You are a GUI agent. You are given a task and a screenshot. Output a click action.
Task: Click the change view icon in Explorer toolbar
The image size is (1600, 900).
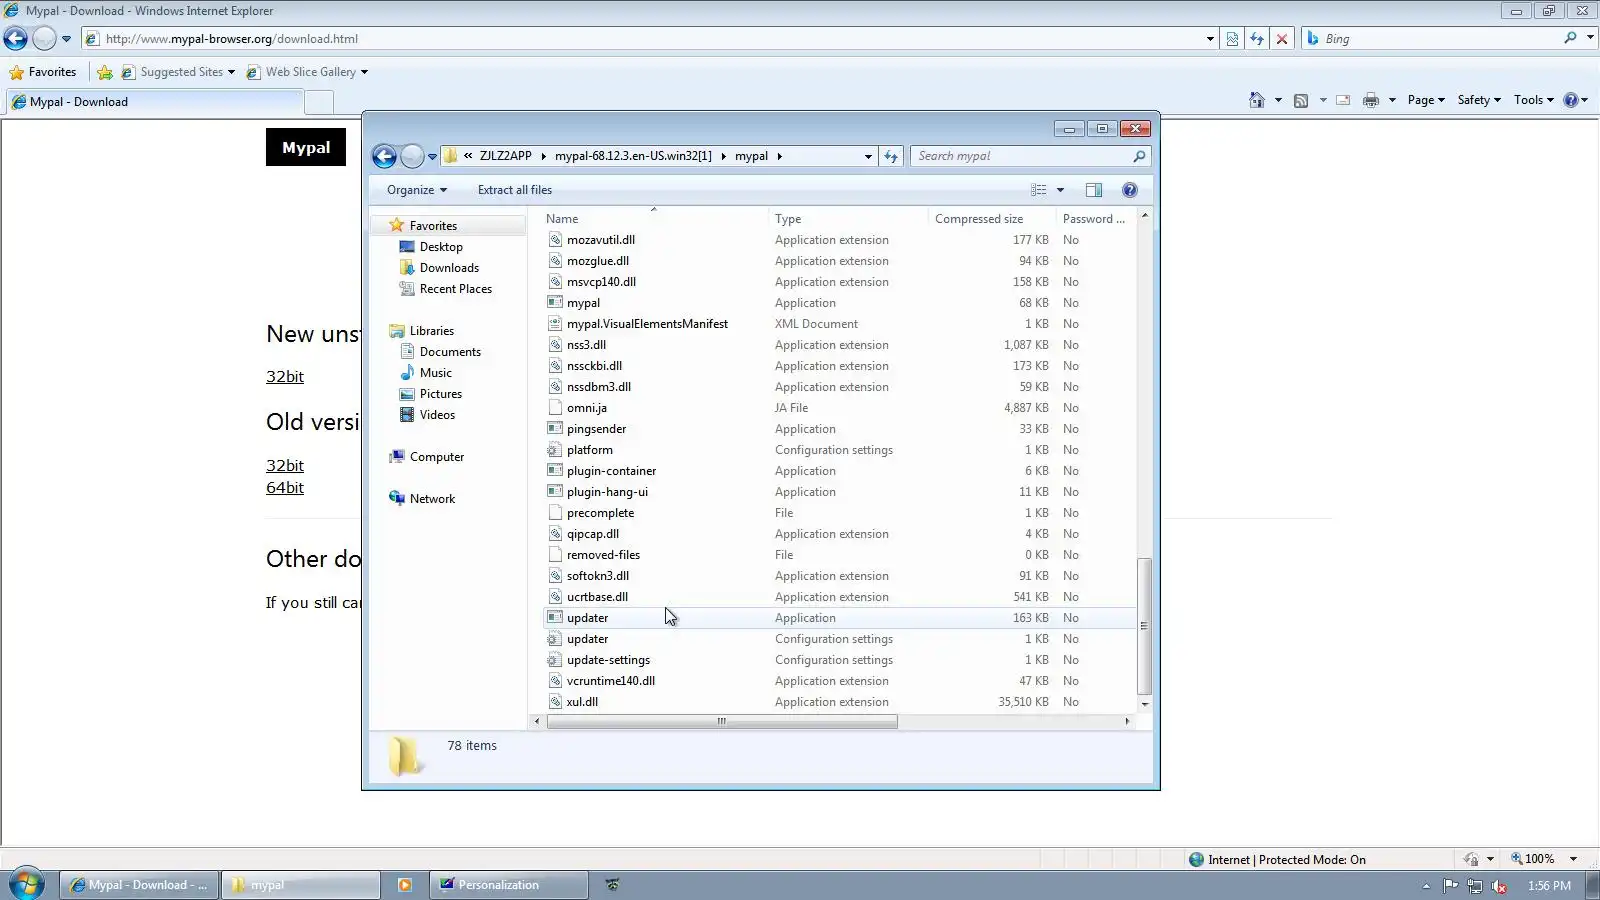pyautogui.click(x=1039, y=190)
